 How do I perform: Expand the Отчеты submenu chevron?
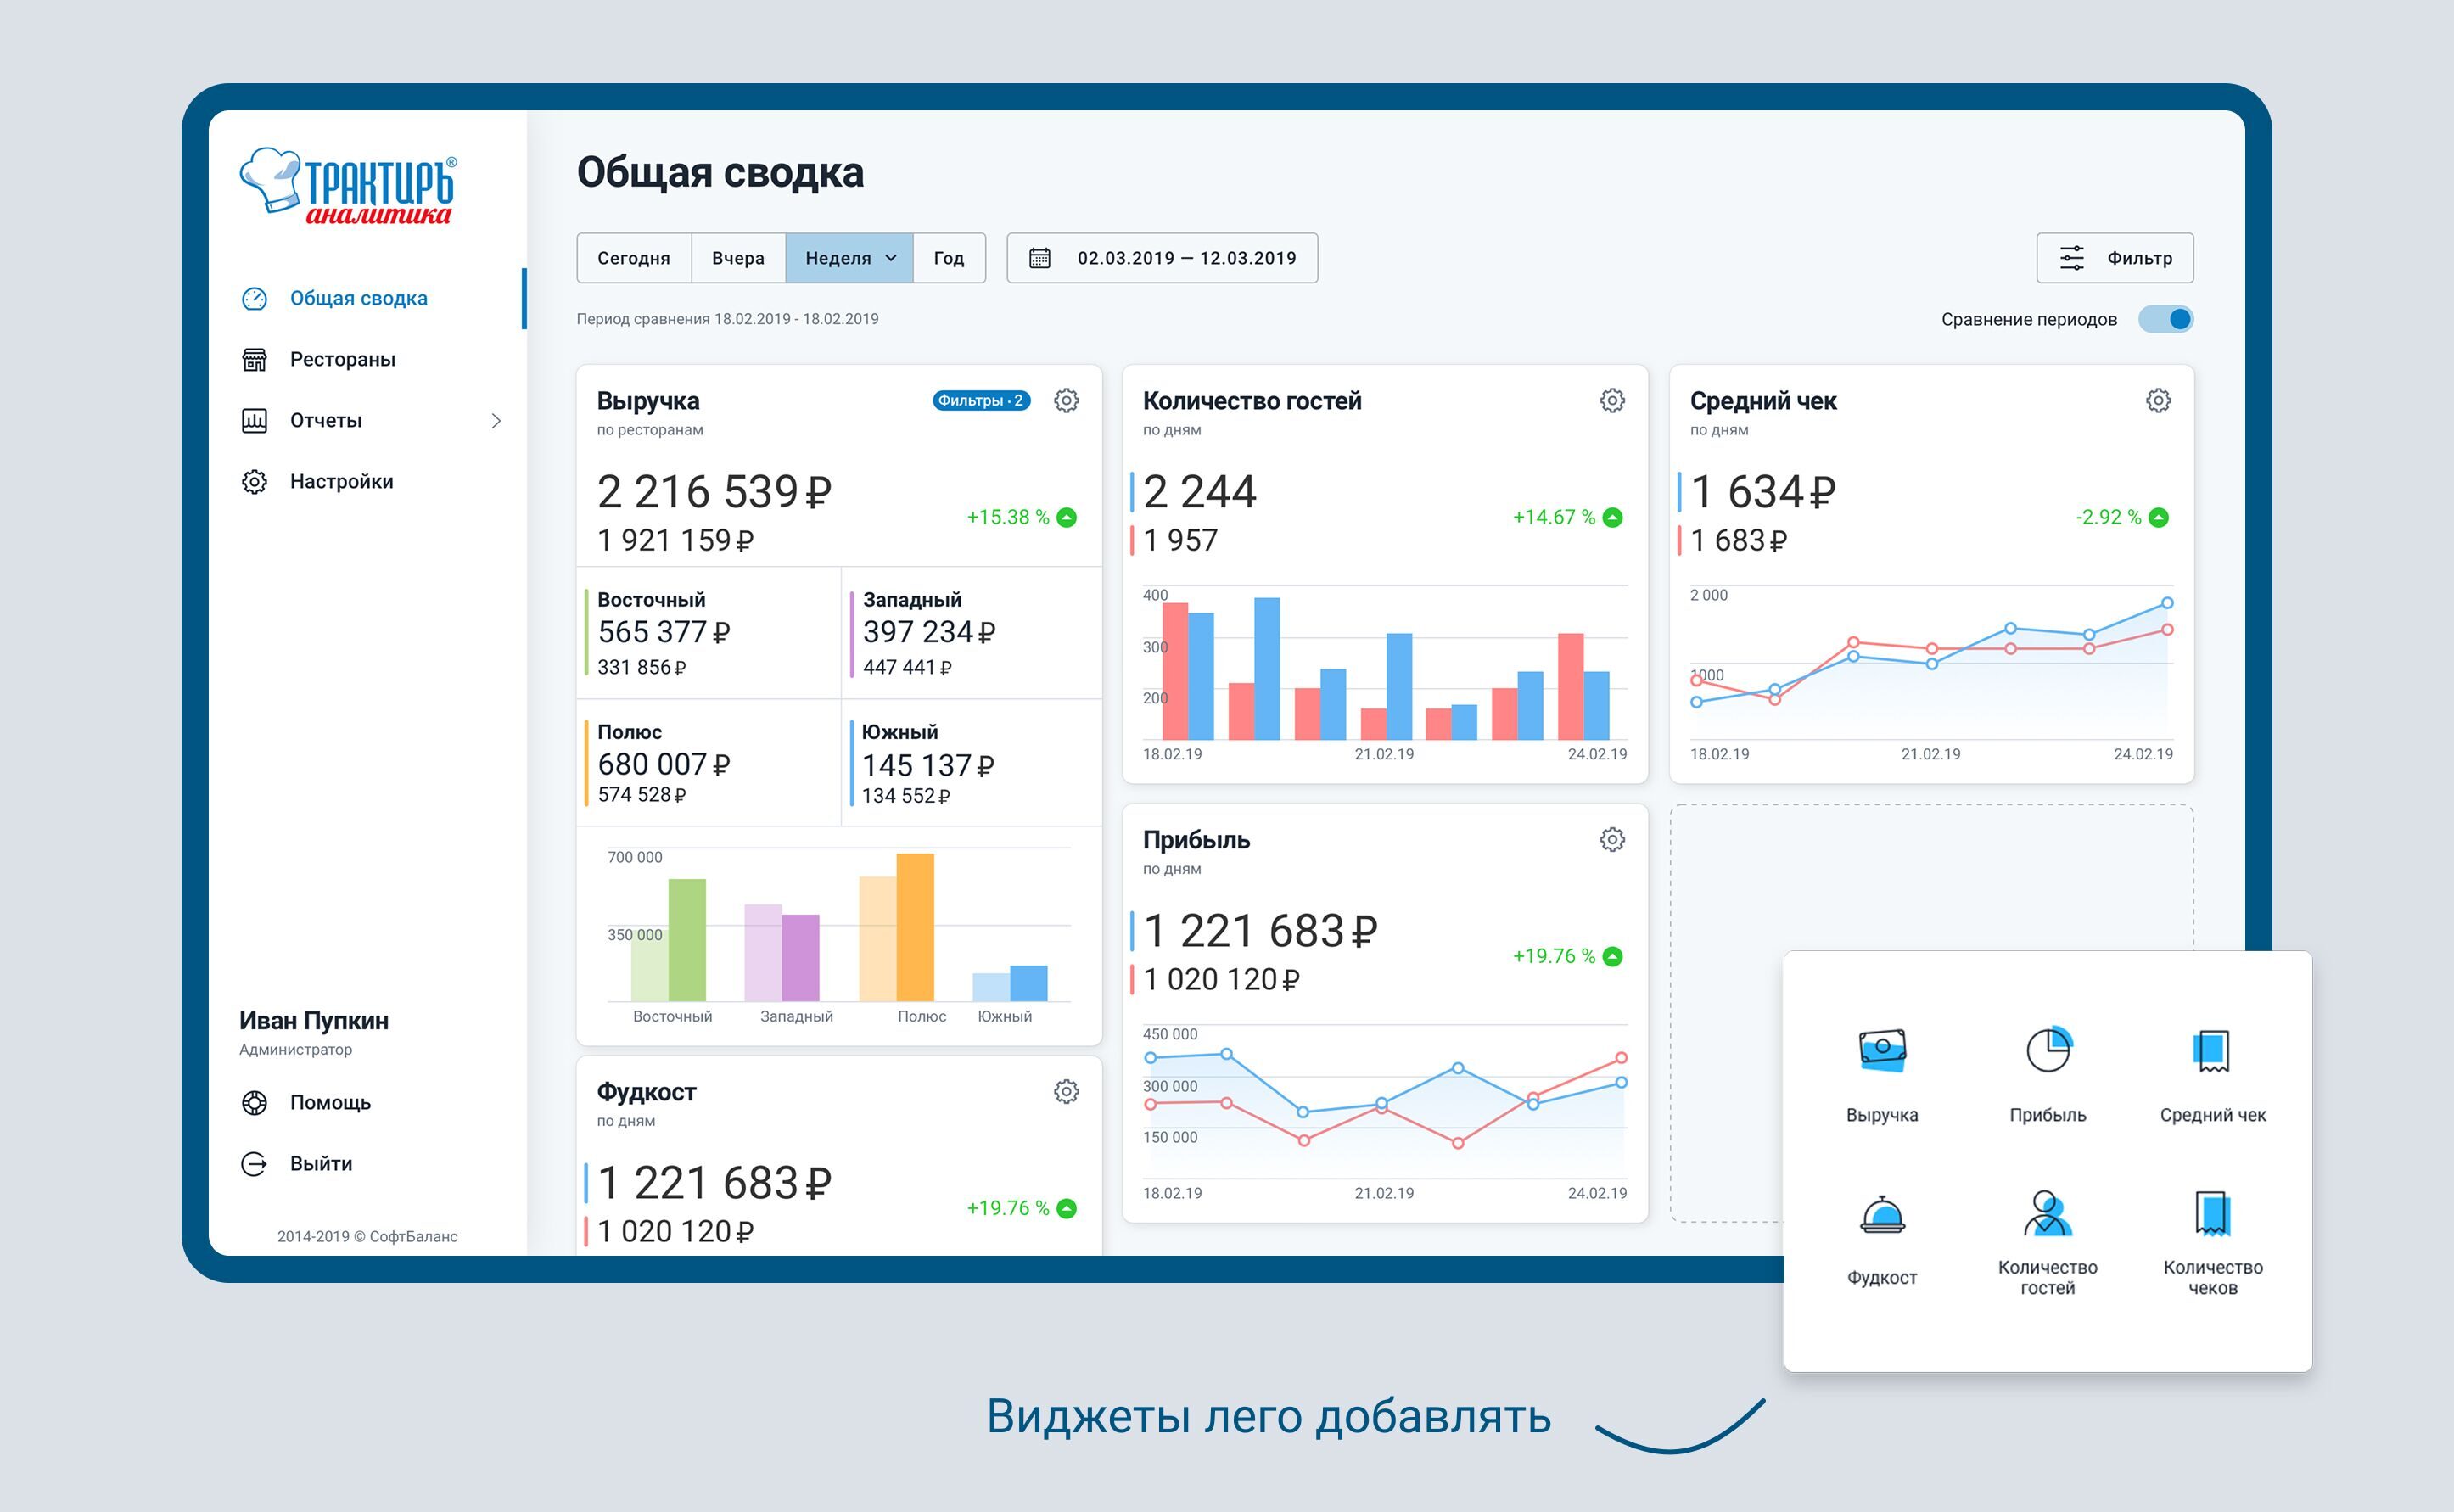coord(496,421)
